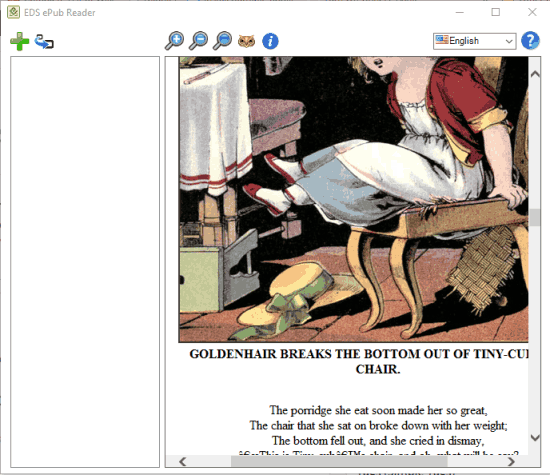Click the line 'The porridge she eat soon'
550x475 pixels.
[378, 410]
